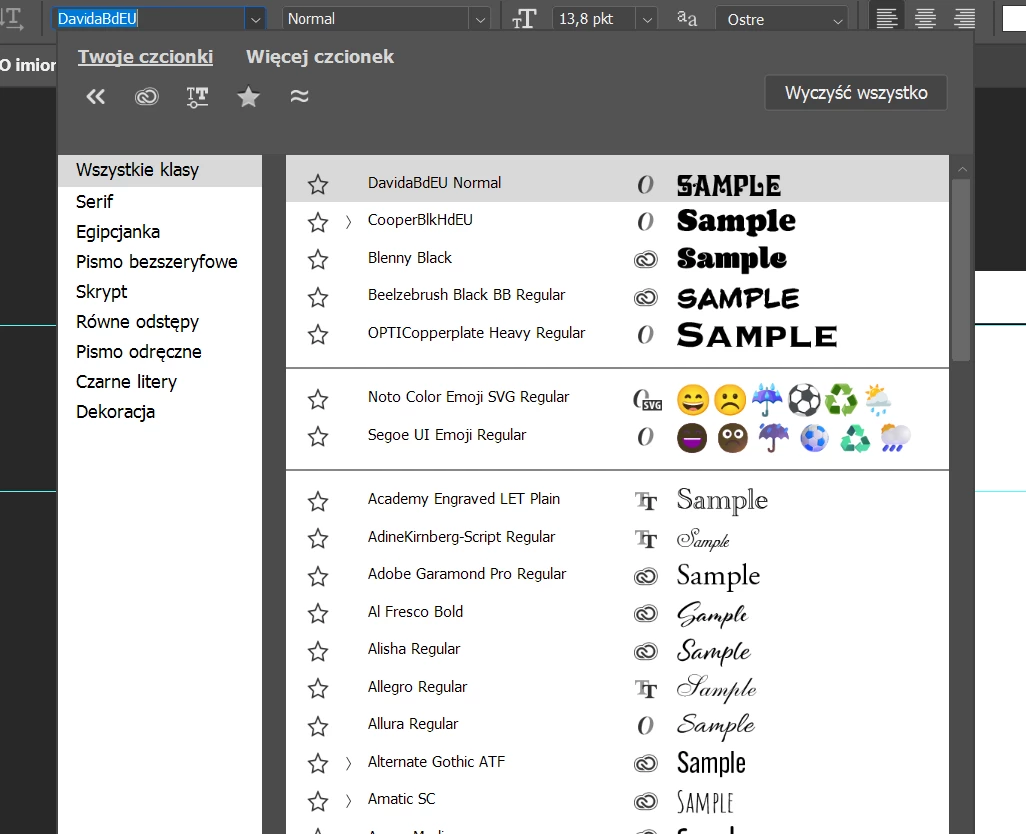Star Noto Color Emoji SVG Regular
The width and height of the screenshot is (1026, 834).
point(318,399)
